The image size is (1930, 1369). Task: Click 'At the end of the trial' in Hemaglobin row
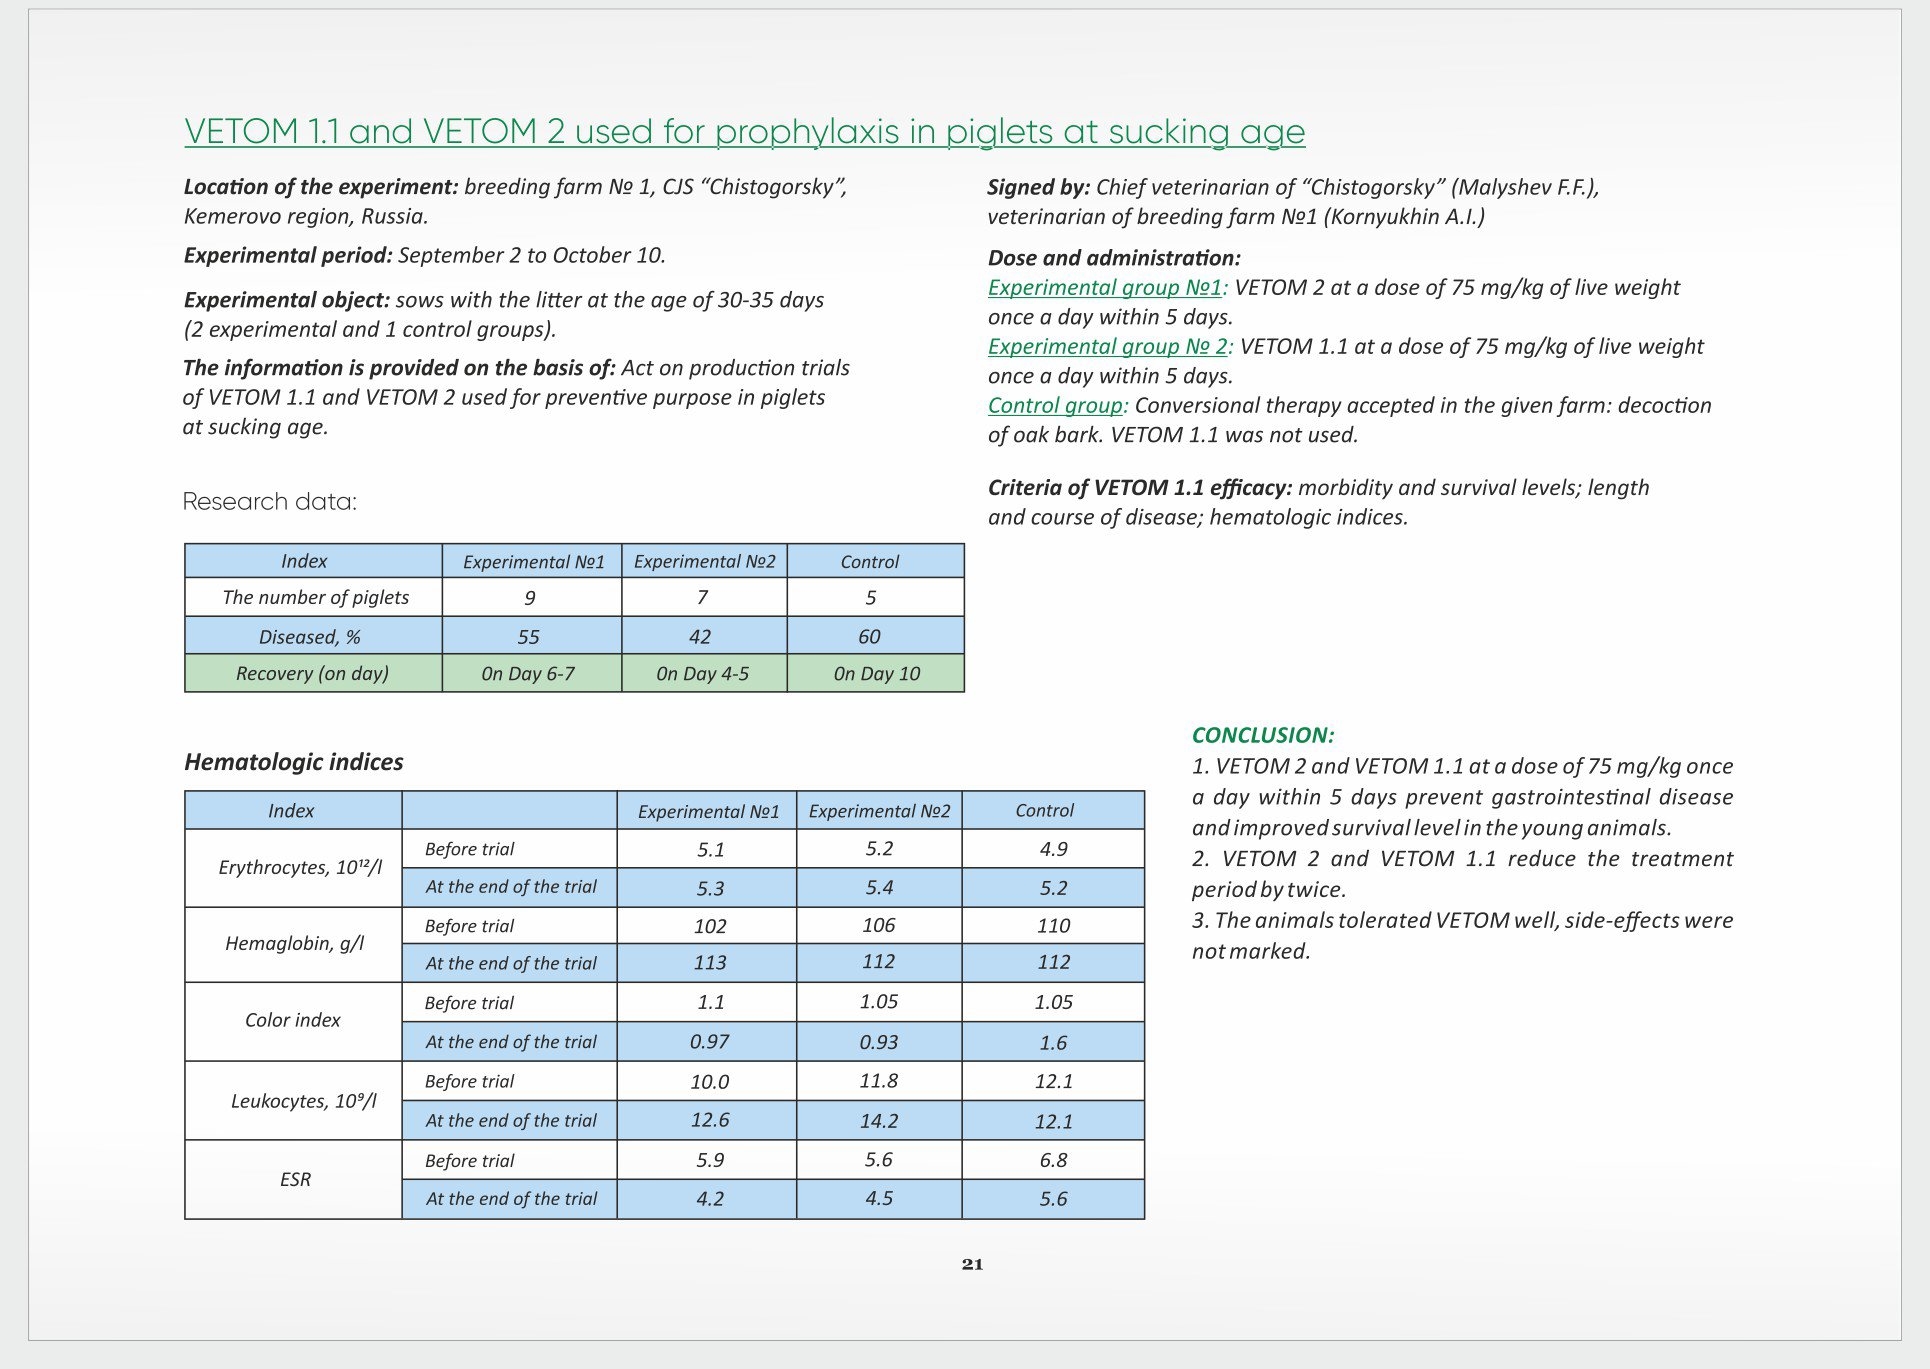point(511,964)
